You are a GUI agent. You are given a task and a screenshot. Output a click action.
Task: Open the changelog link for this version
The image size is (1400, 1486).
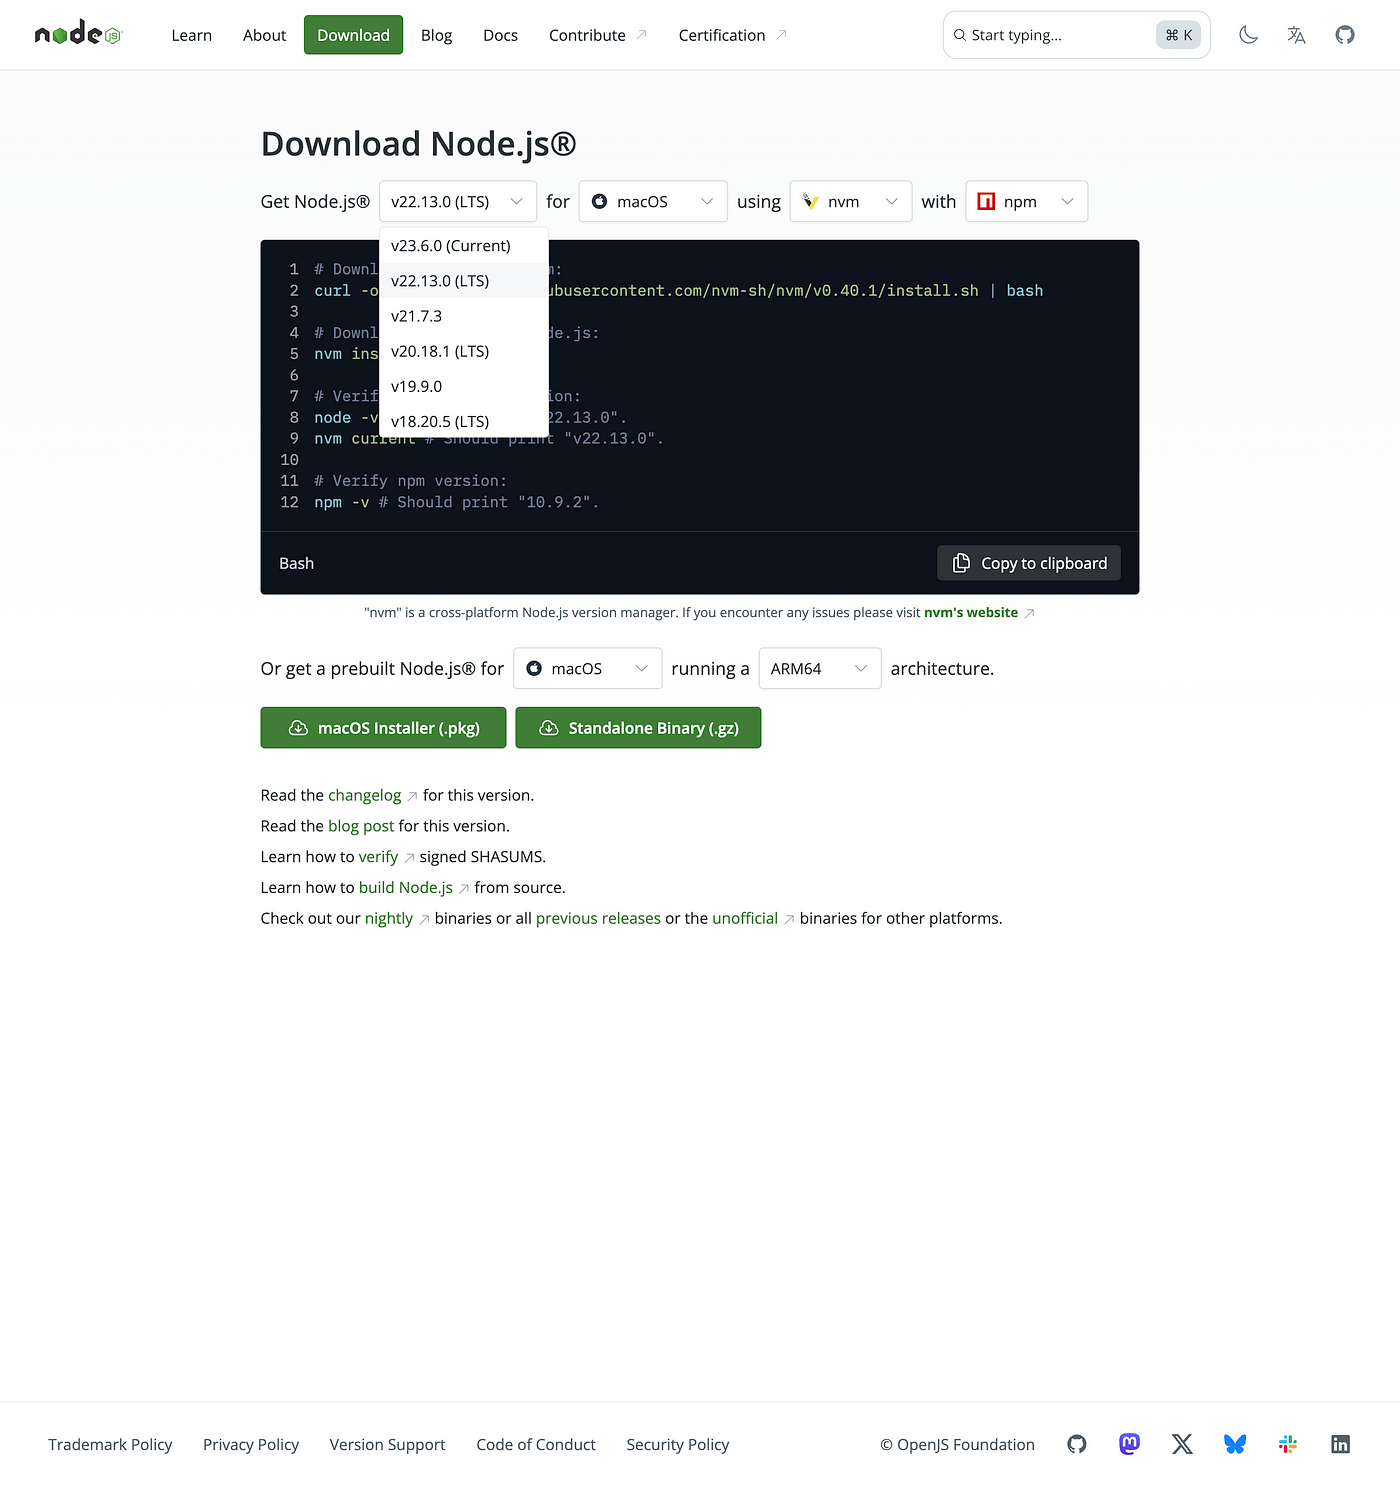(x=365, y=795)
